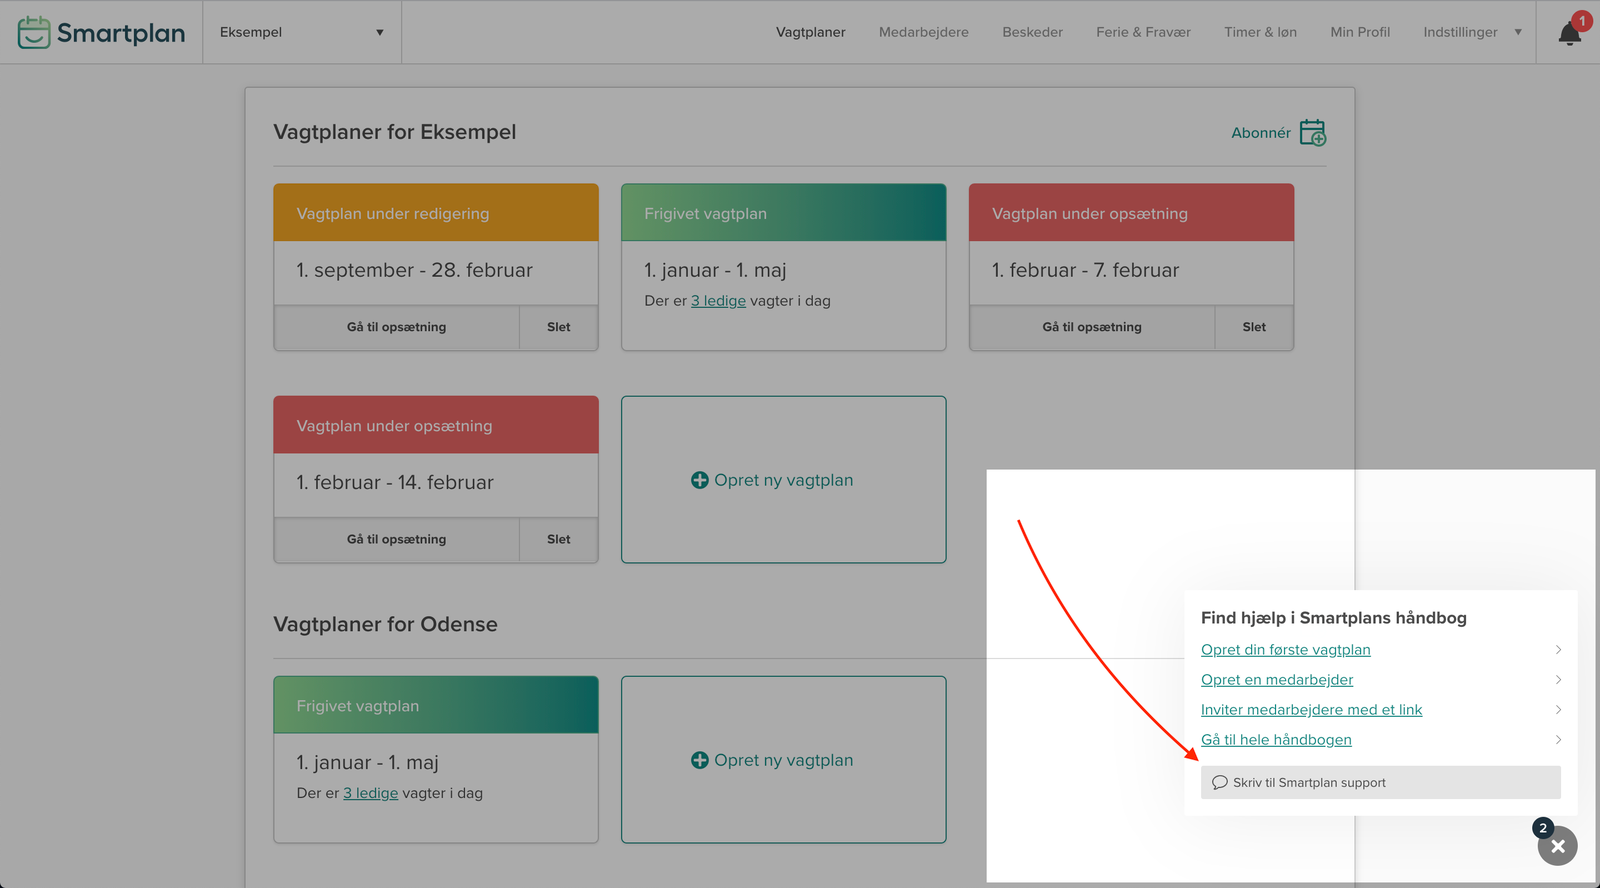Open 'Inviter medarbejdere med et link' article
This screenshot has width=1600, height=888.
pyautogui.click(x=1311, y=710)
